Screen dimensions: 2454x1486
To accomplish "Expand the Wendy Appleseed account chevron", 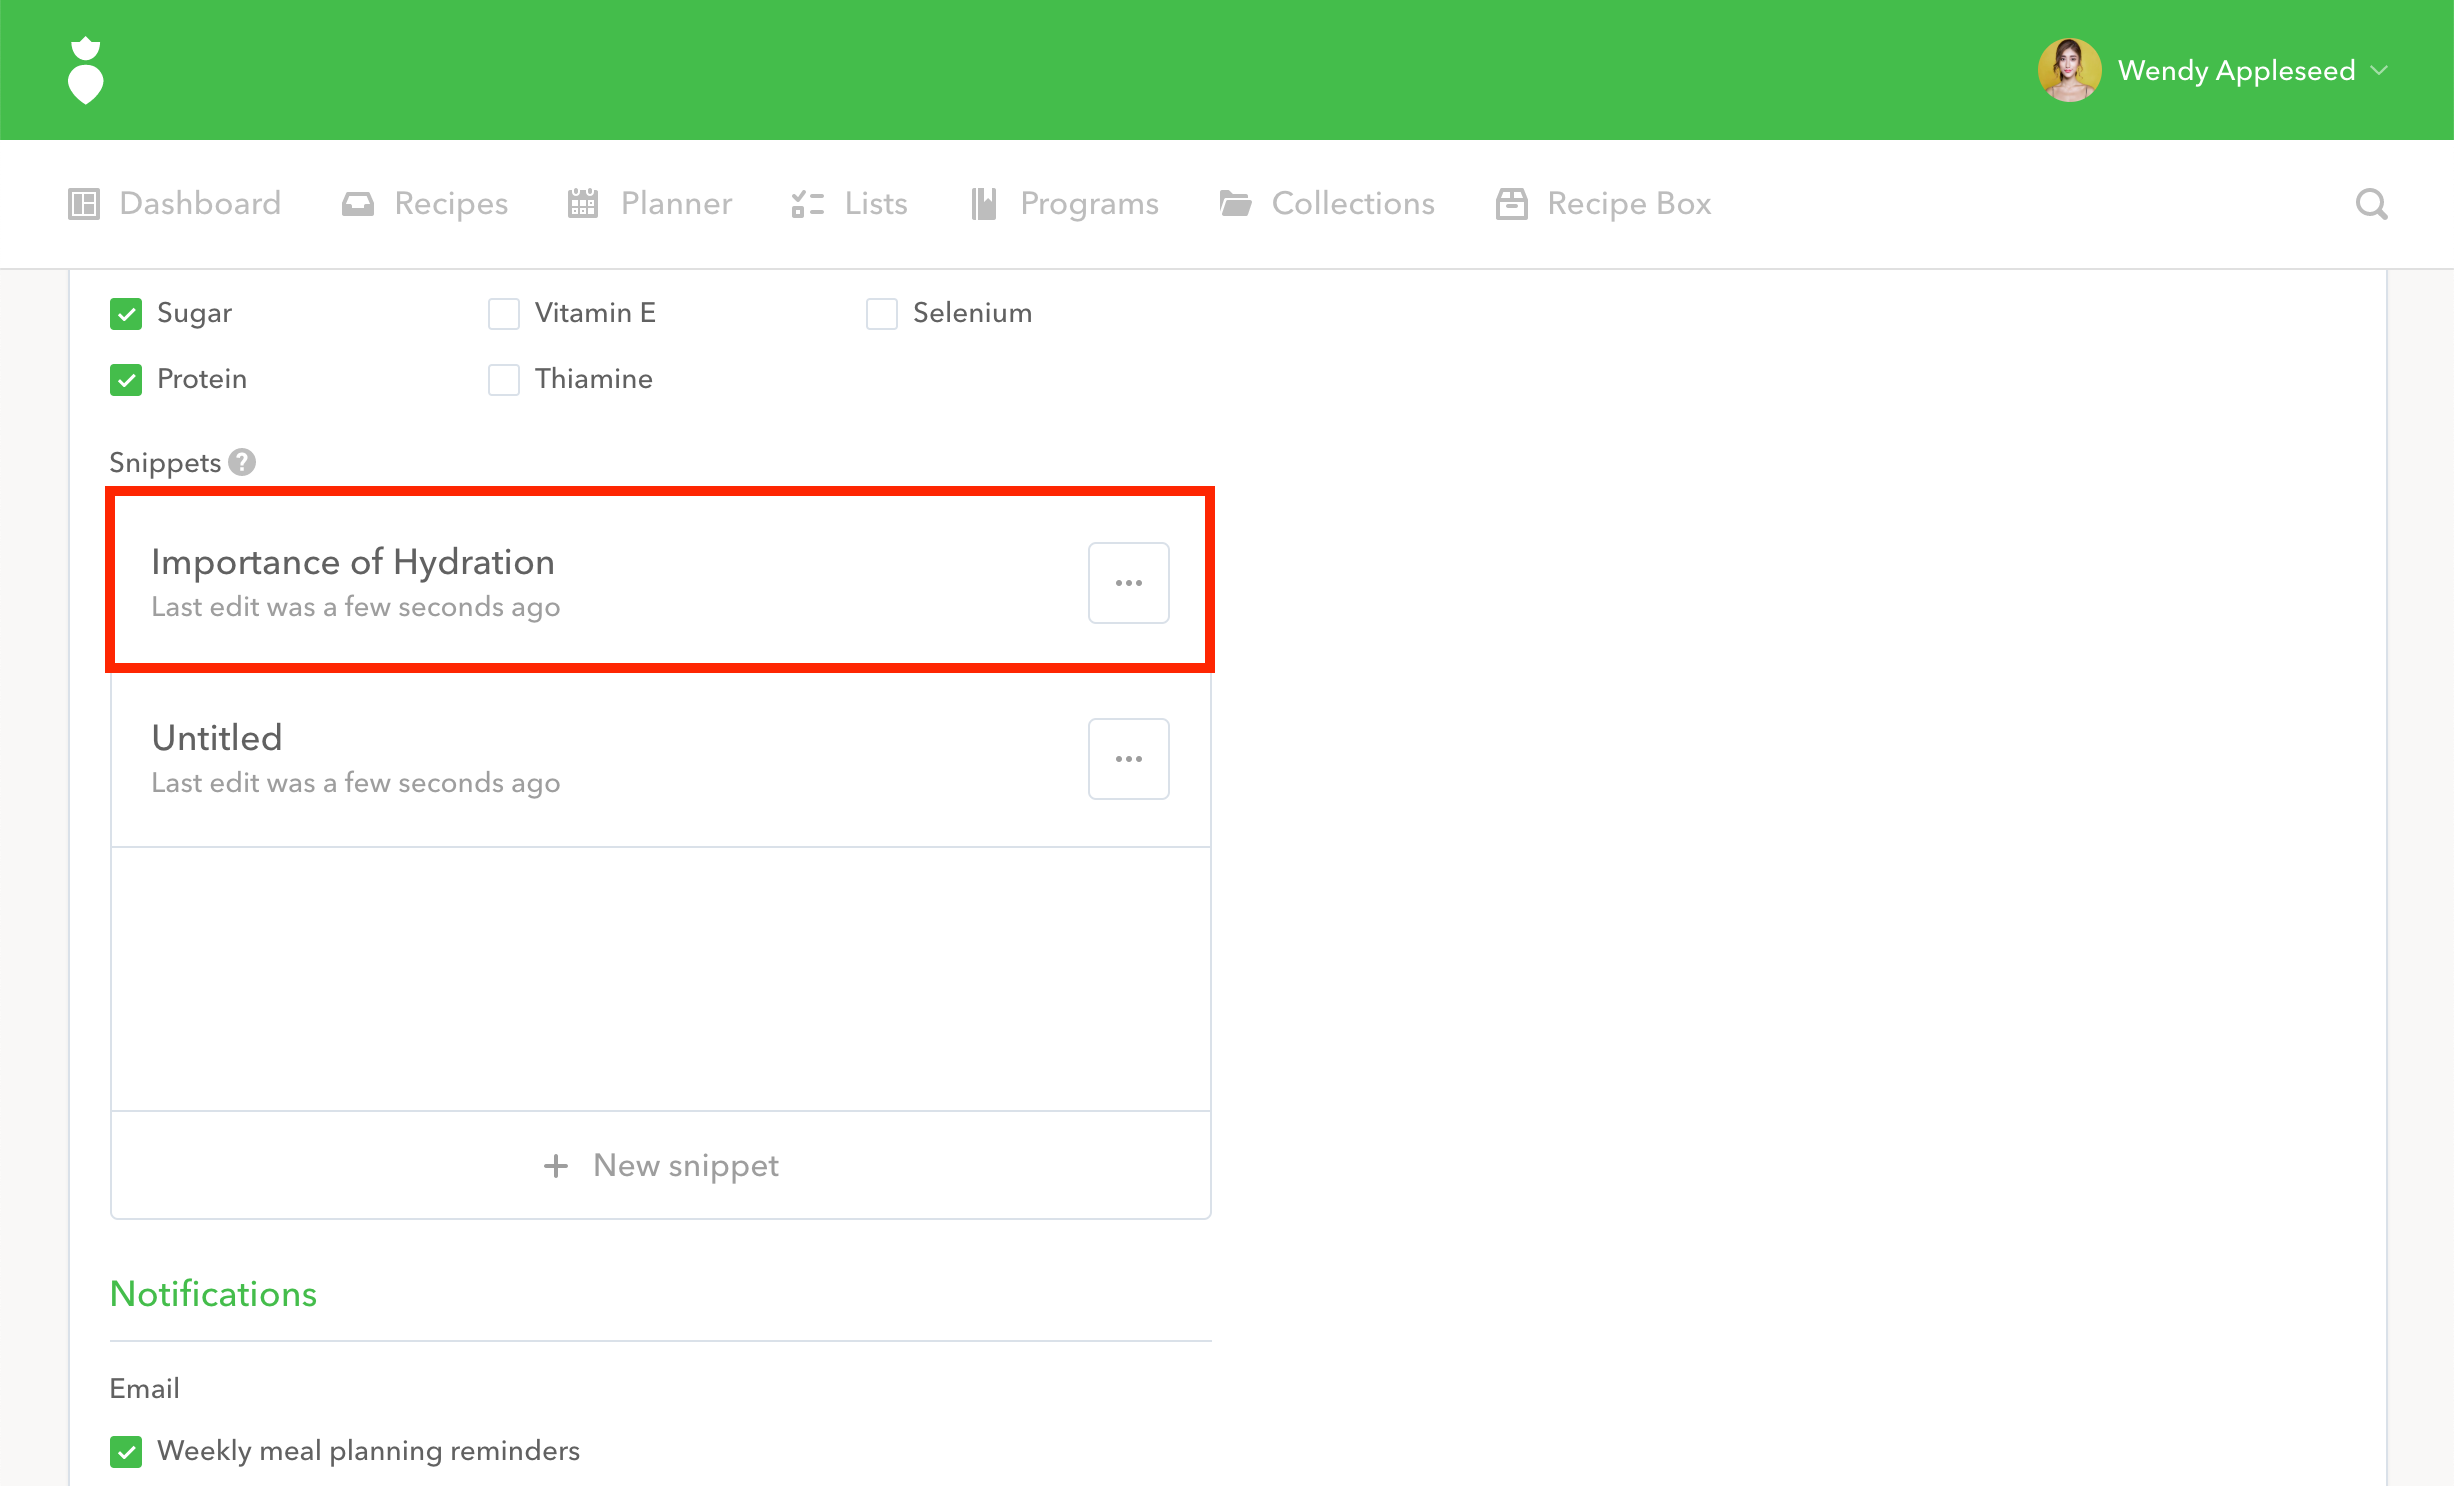I will pos(2380,70).
